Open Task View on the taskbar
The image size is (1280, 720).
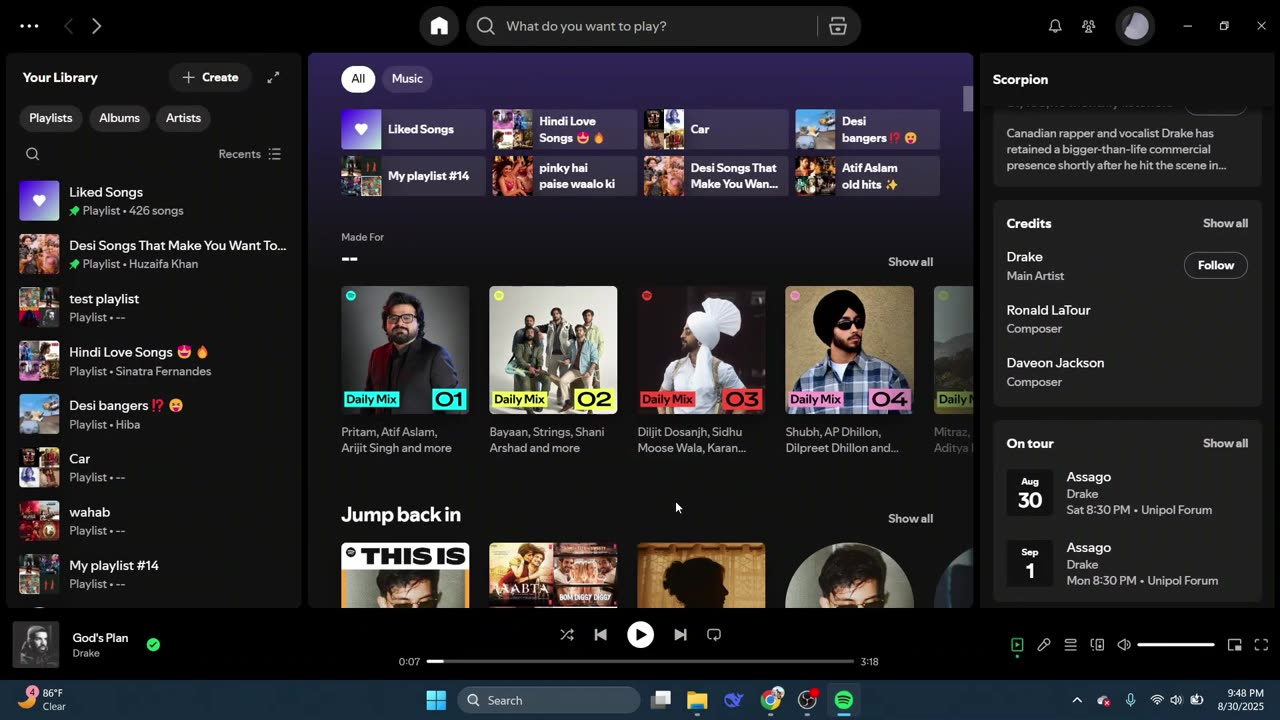point(660,700)
